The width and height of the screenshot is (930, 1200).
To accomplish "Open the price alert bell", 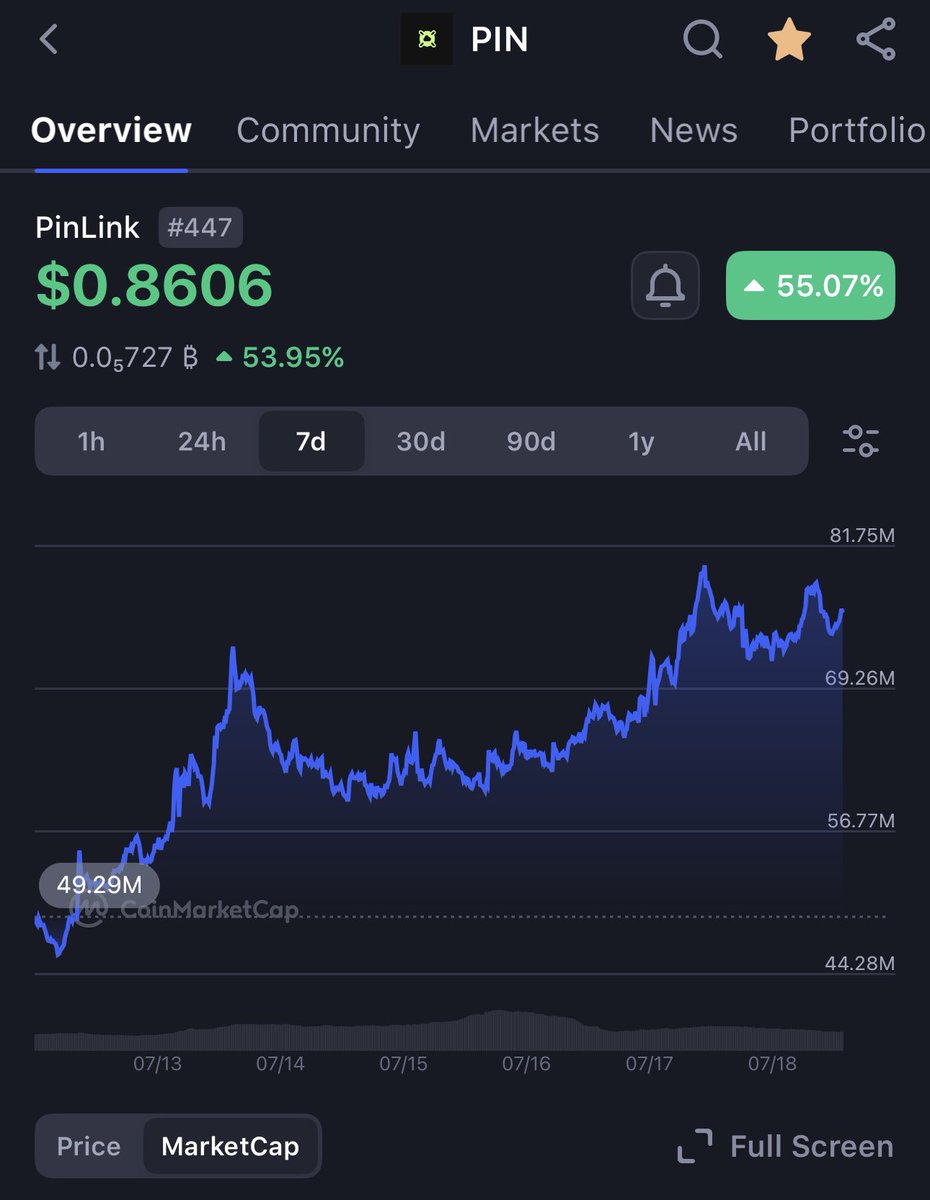I will (665, 286).
